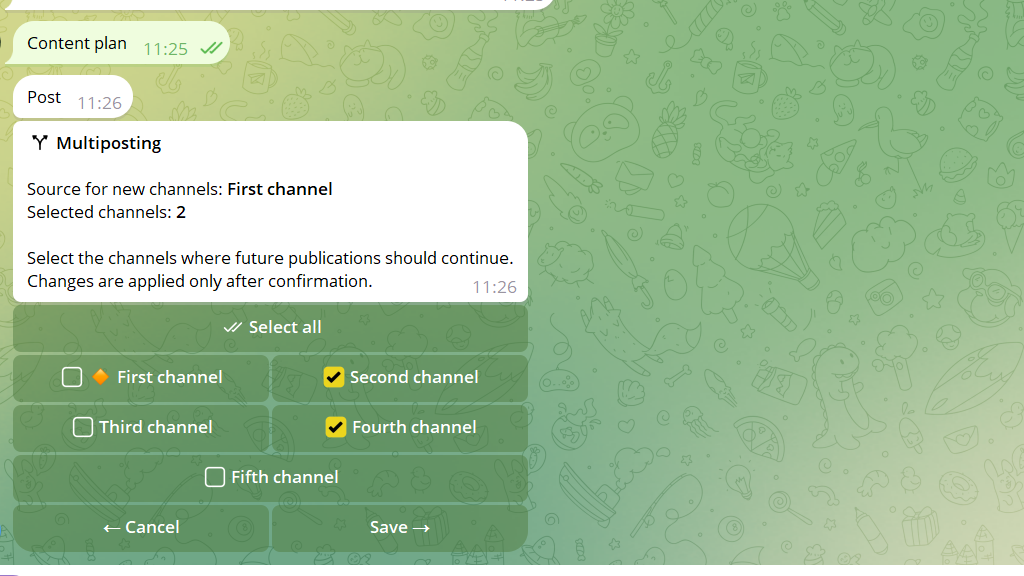This screenshot has width=1024, height=576.
Task: Cancel the multiposting changes
Action: [x=141, y=528]
